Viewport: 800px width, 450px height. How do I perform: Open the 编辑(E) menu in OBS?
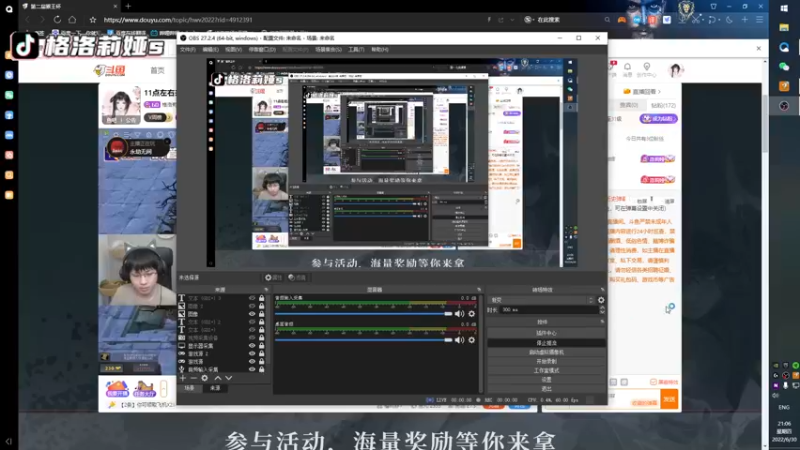(x=210, y=49)
